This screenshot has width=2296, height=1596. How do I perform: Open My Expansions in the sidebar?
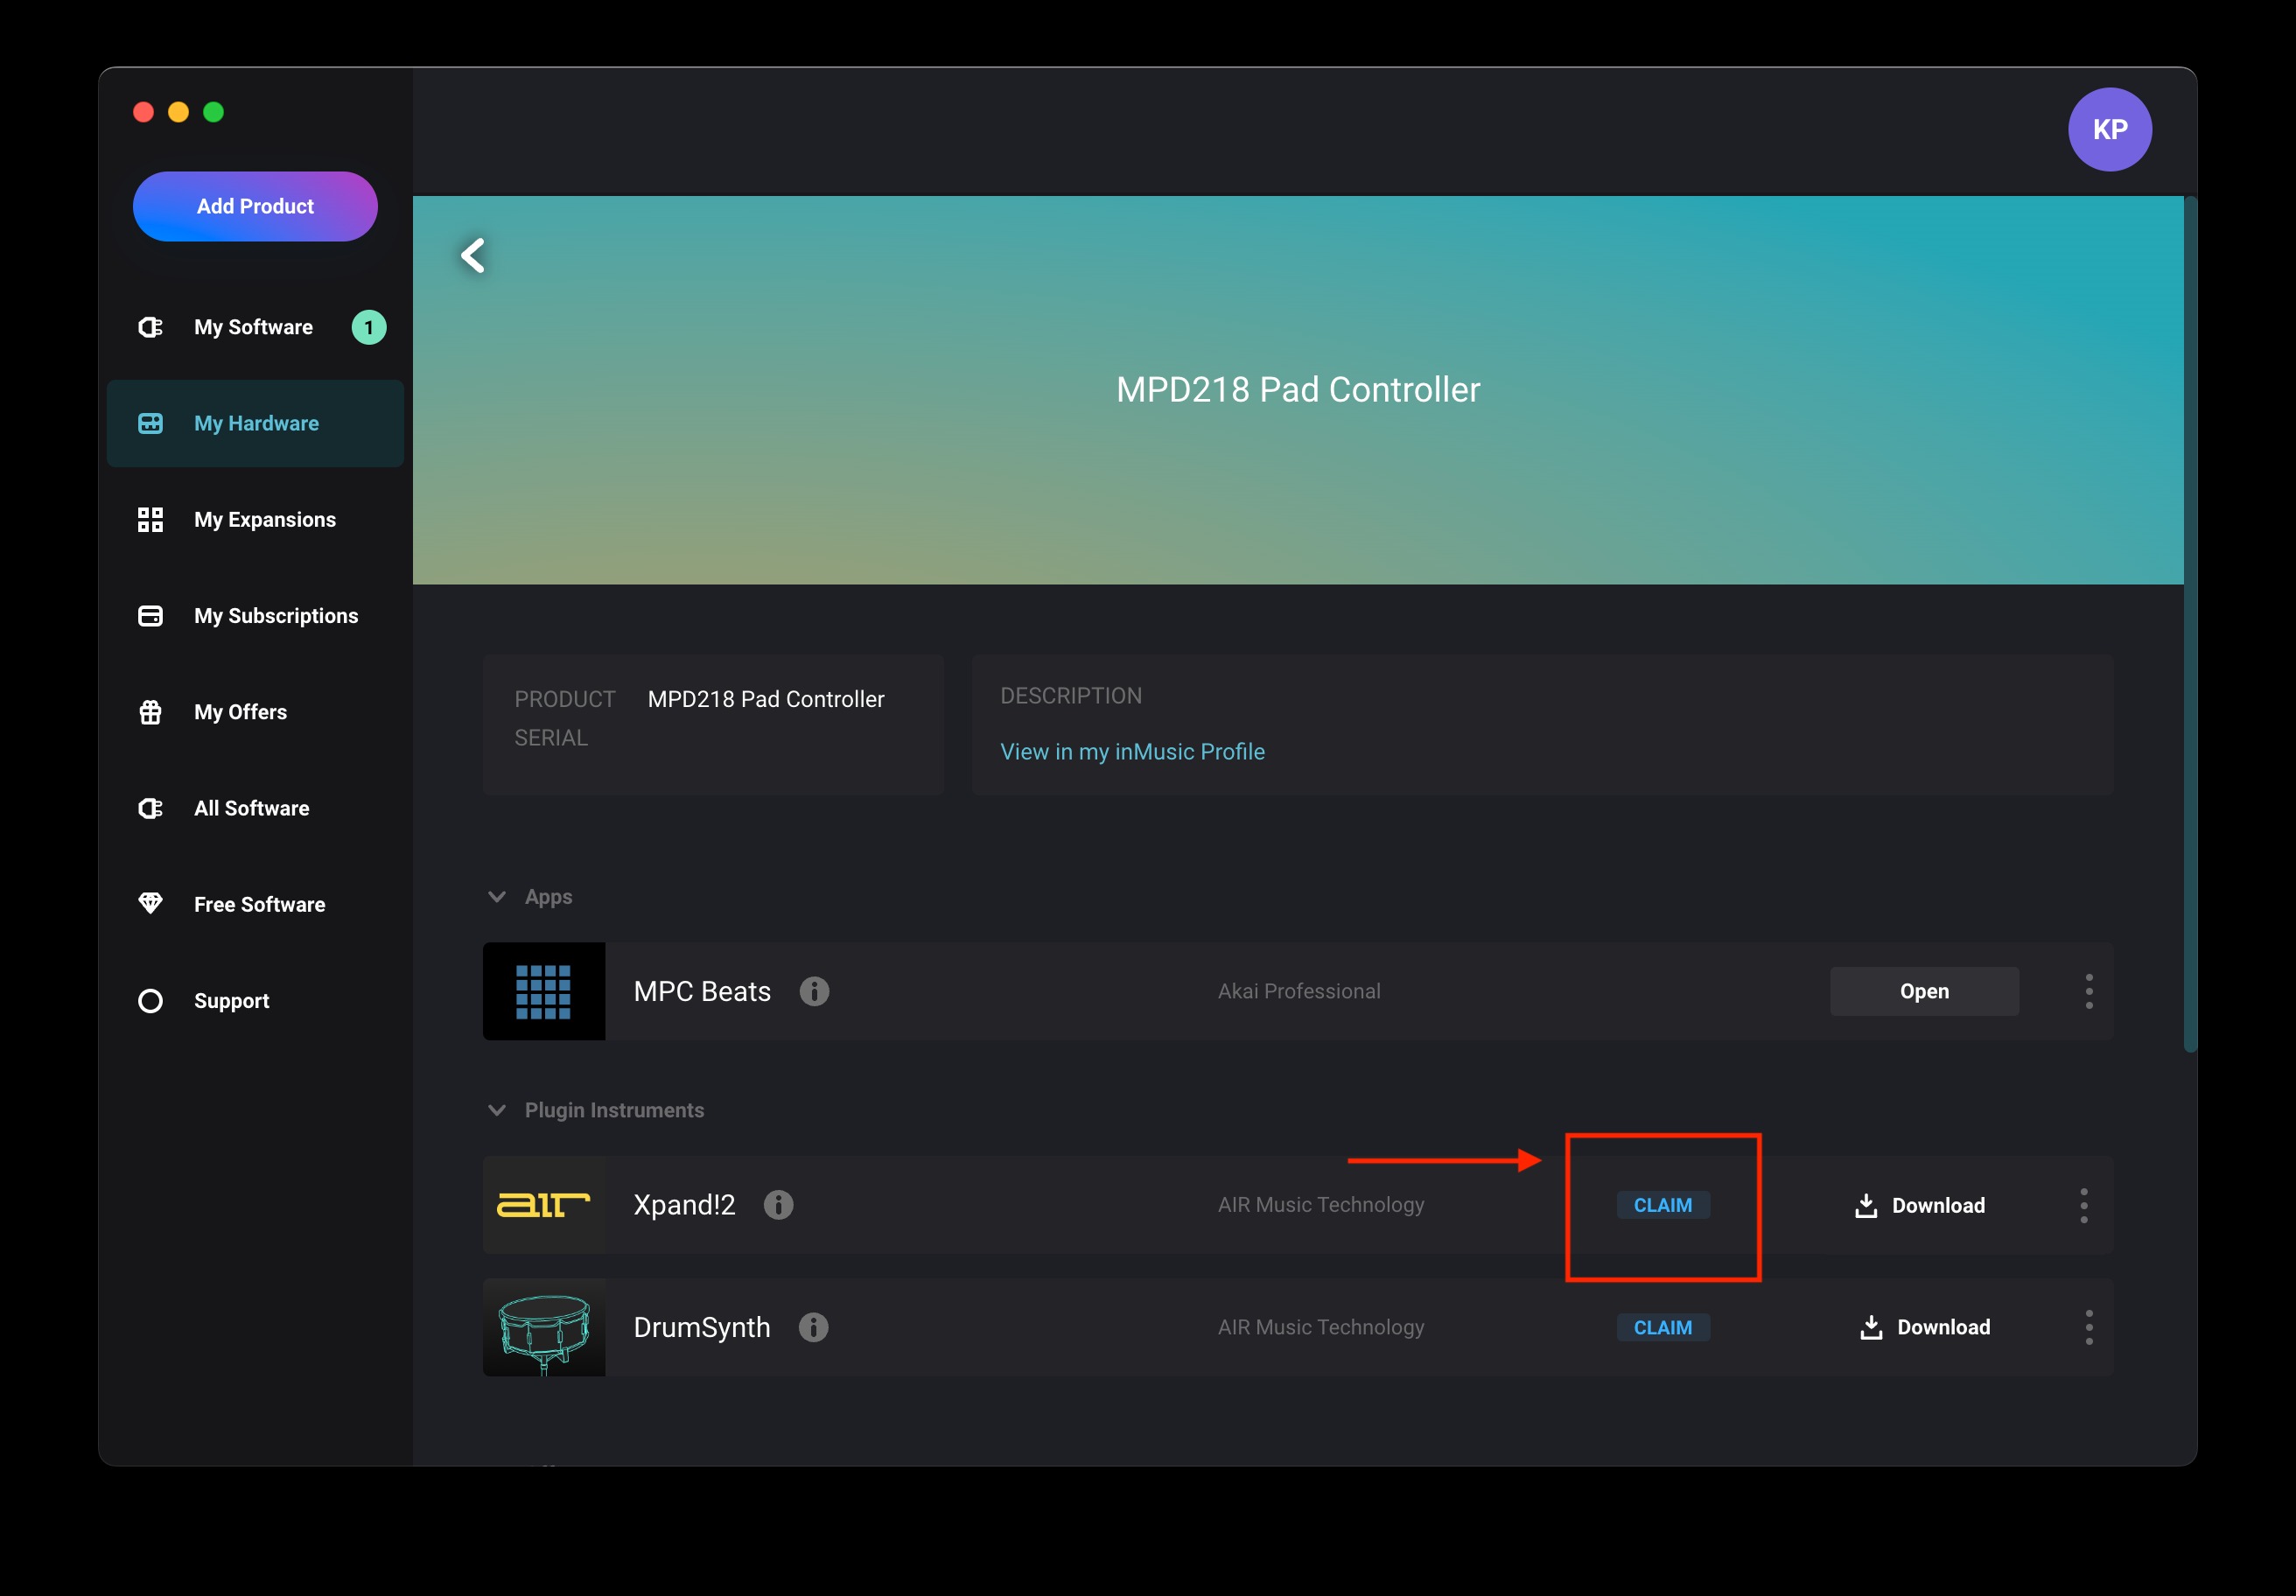click(x=264, y=520)
